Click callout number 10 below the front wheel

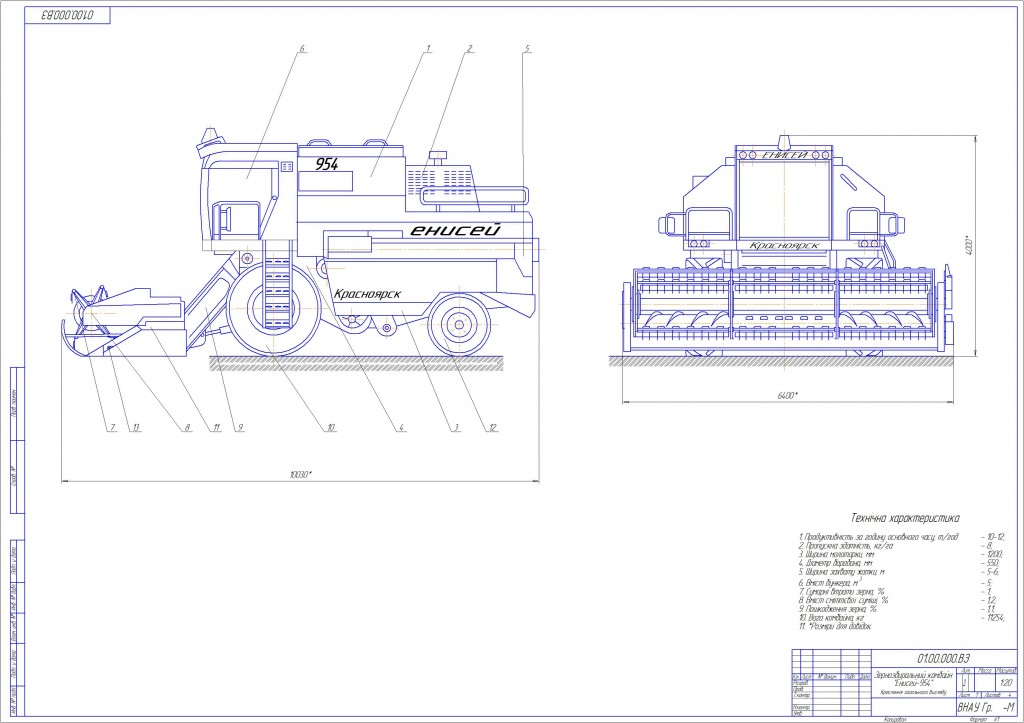pyautogui.click(x=331, y=428)
